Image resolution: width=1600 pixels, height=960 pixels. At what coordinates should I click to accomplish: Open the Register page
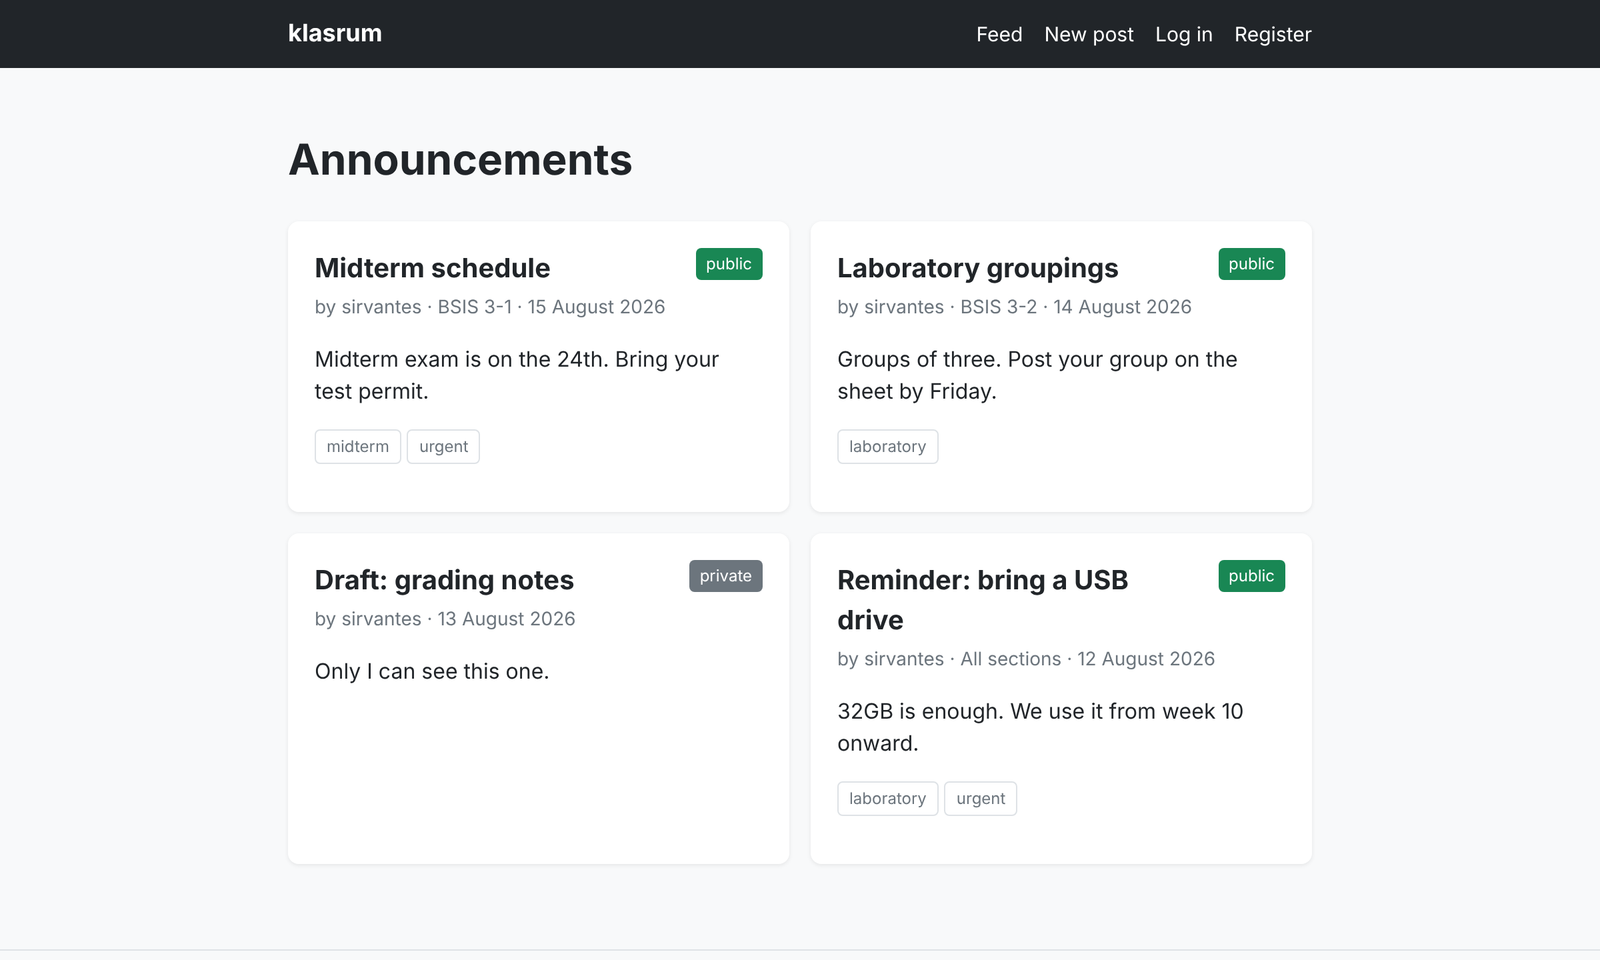point(1273,34)
